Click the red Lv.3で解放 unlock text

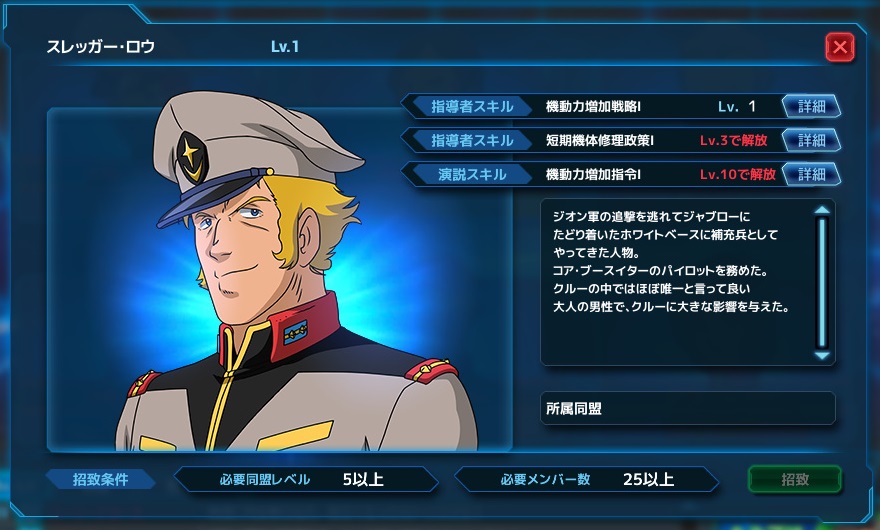pos(733,140)
